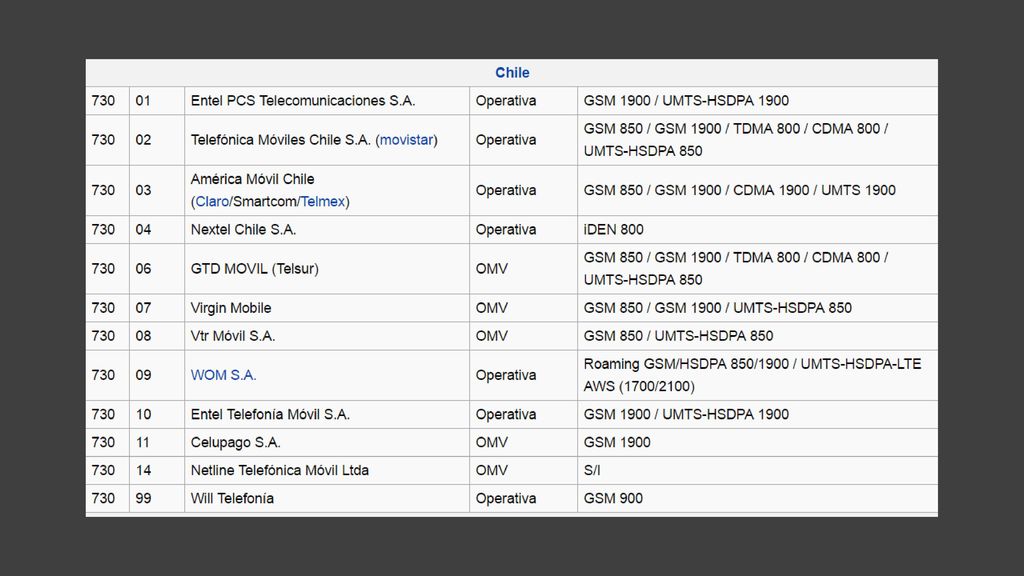The image size is (1024, 576).
Task: Select 'GSM 850 / GSM 1900 / UMTS-HSDPA 850' cell
Action: 758,308
